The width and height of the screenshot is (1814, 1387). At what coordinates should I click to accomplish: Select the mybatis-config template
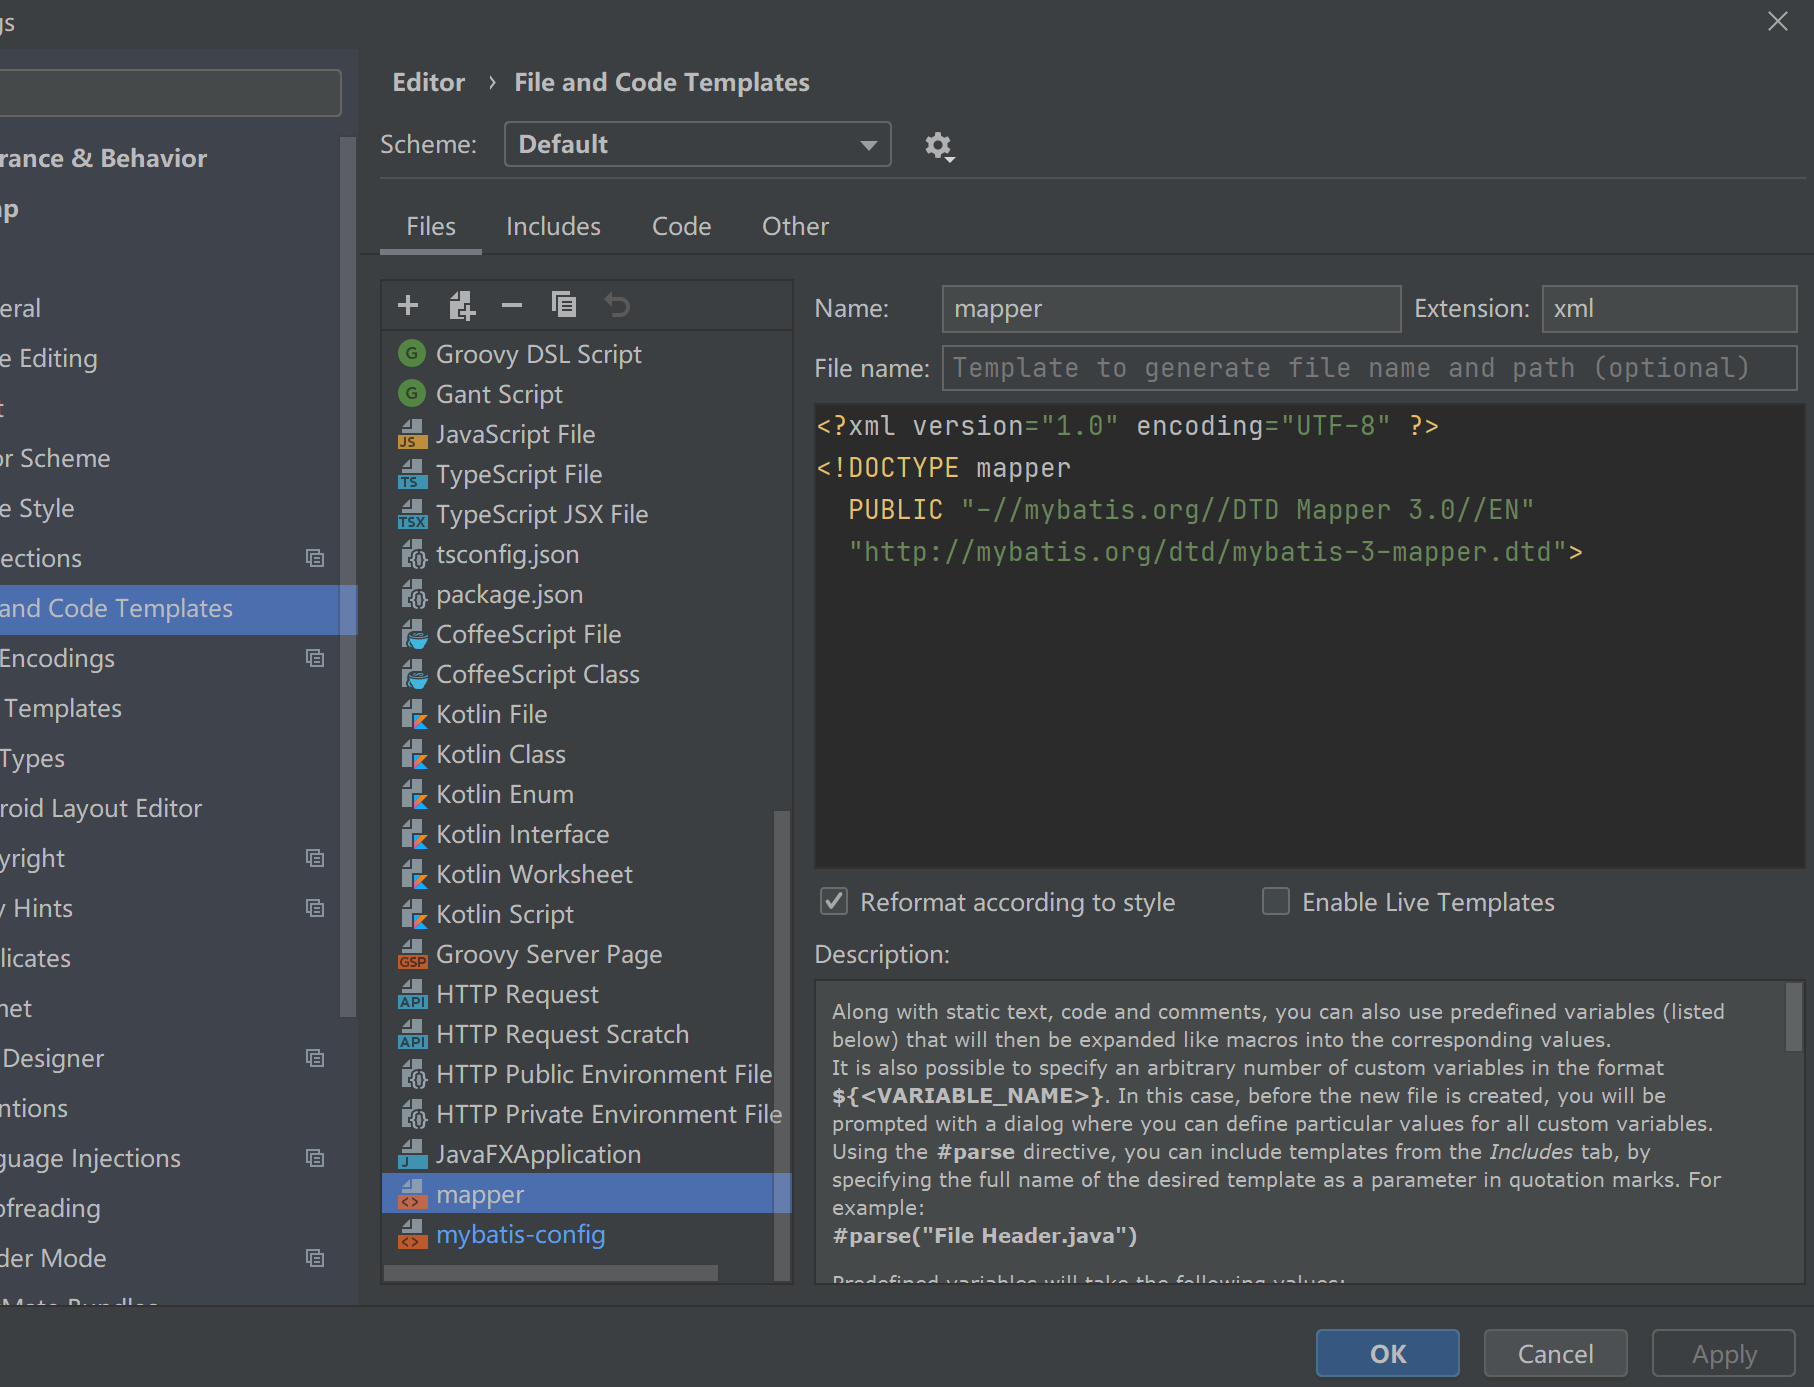point(520,1234)
